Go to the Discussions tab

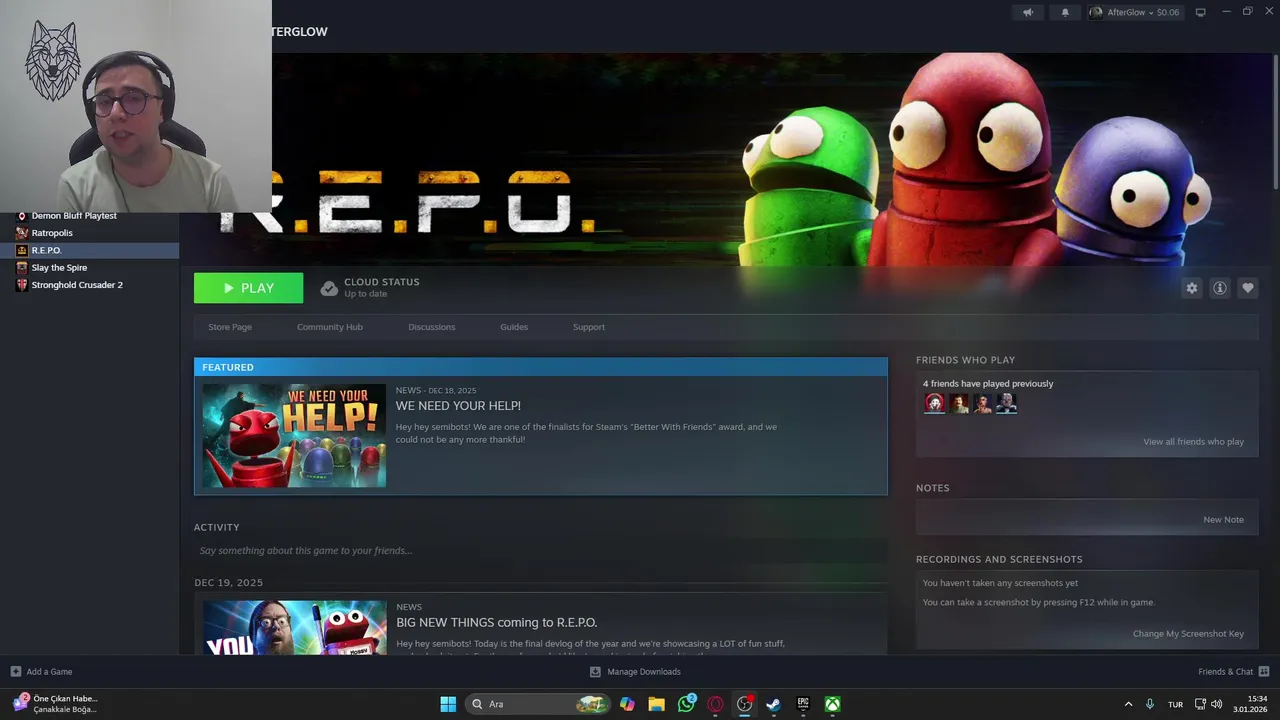(x=431, y=327)
